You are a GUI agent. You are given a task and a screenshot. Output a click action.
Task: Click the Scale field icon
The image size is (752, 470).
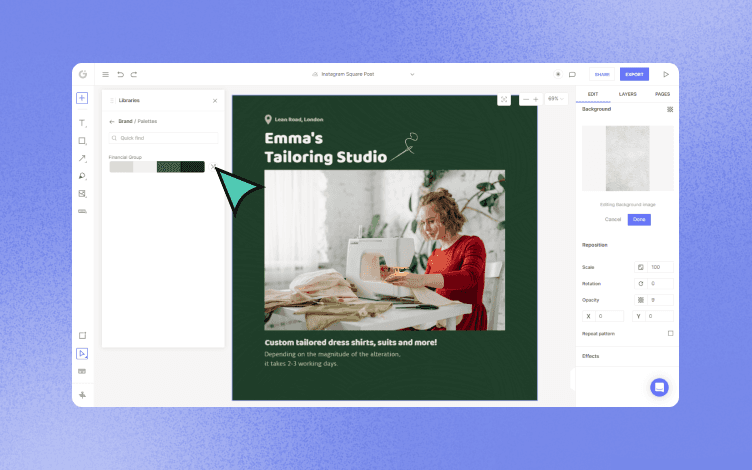[641, 267]
